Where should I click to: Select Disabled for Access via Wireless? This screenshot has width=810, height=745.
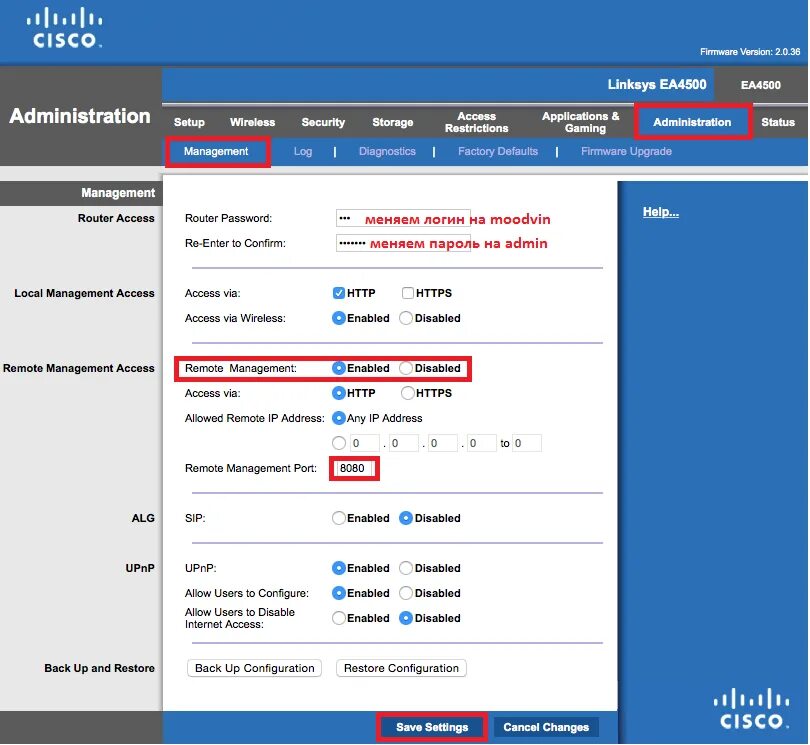(406, 318)
